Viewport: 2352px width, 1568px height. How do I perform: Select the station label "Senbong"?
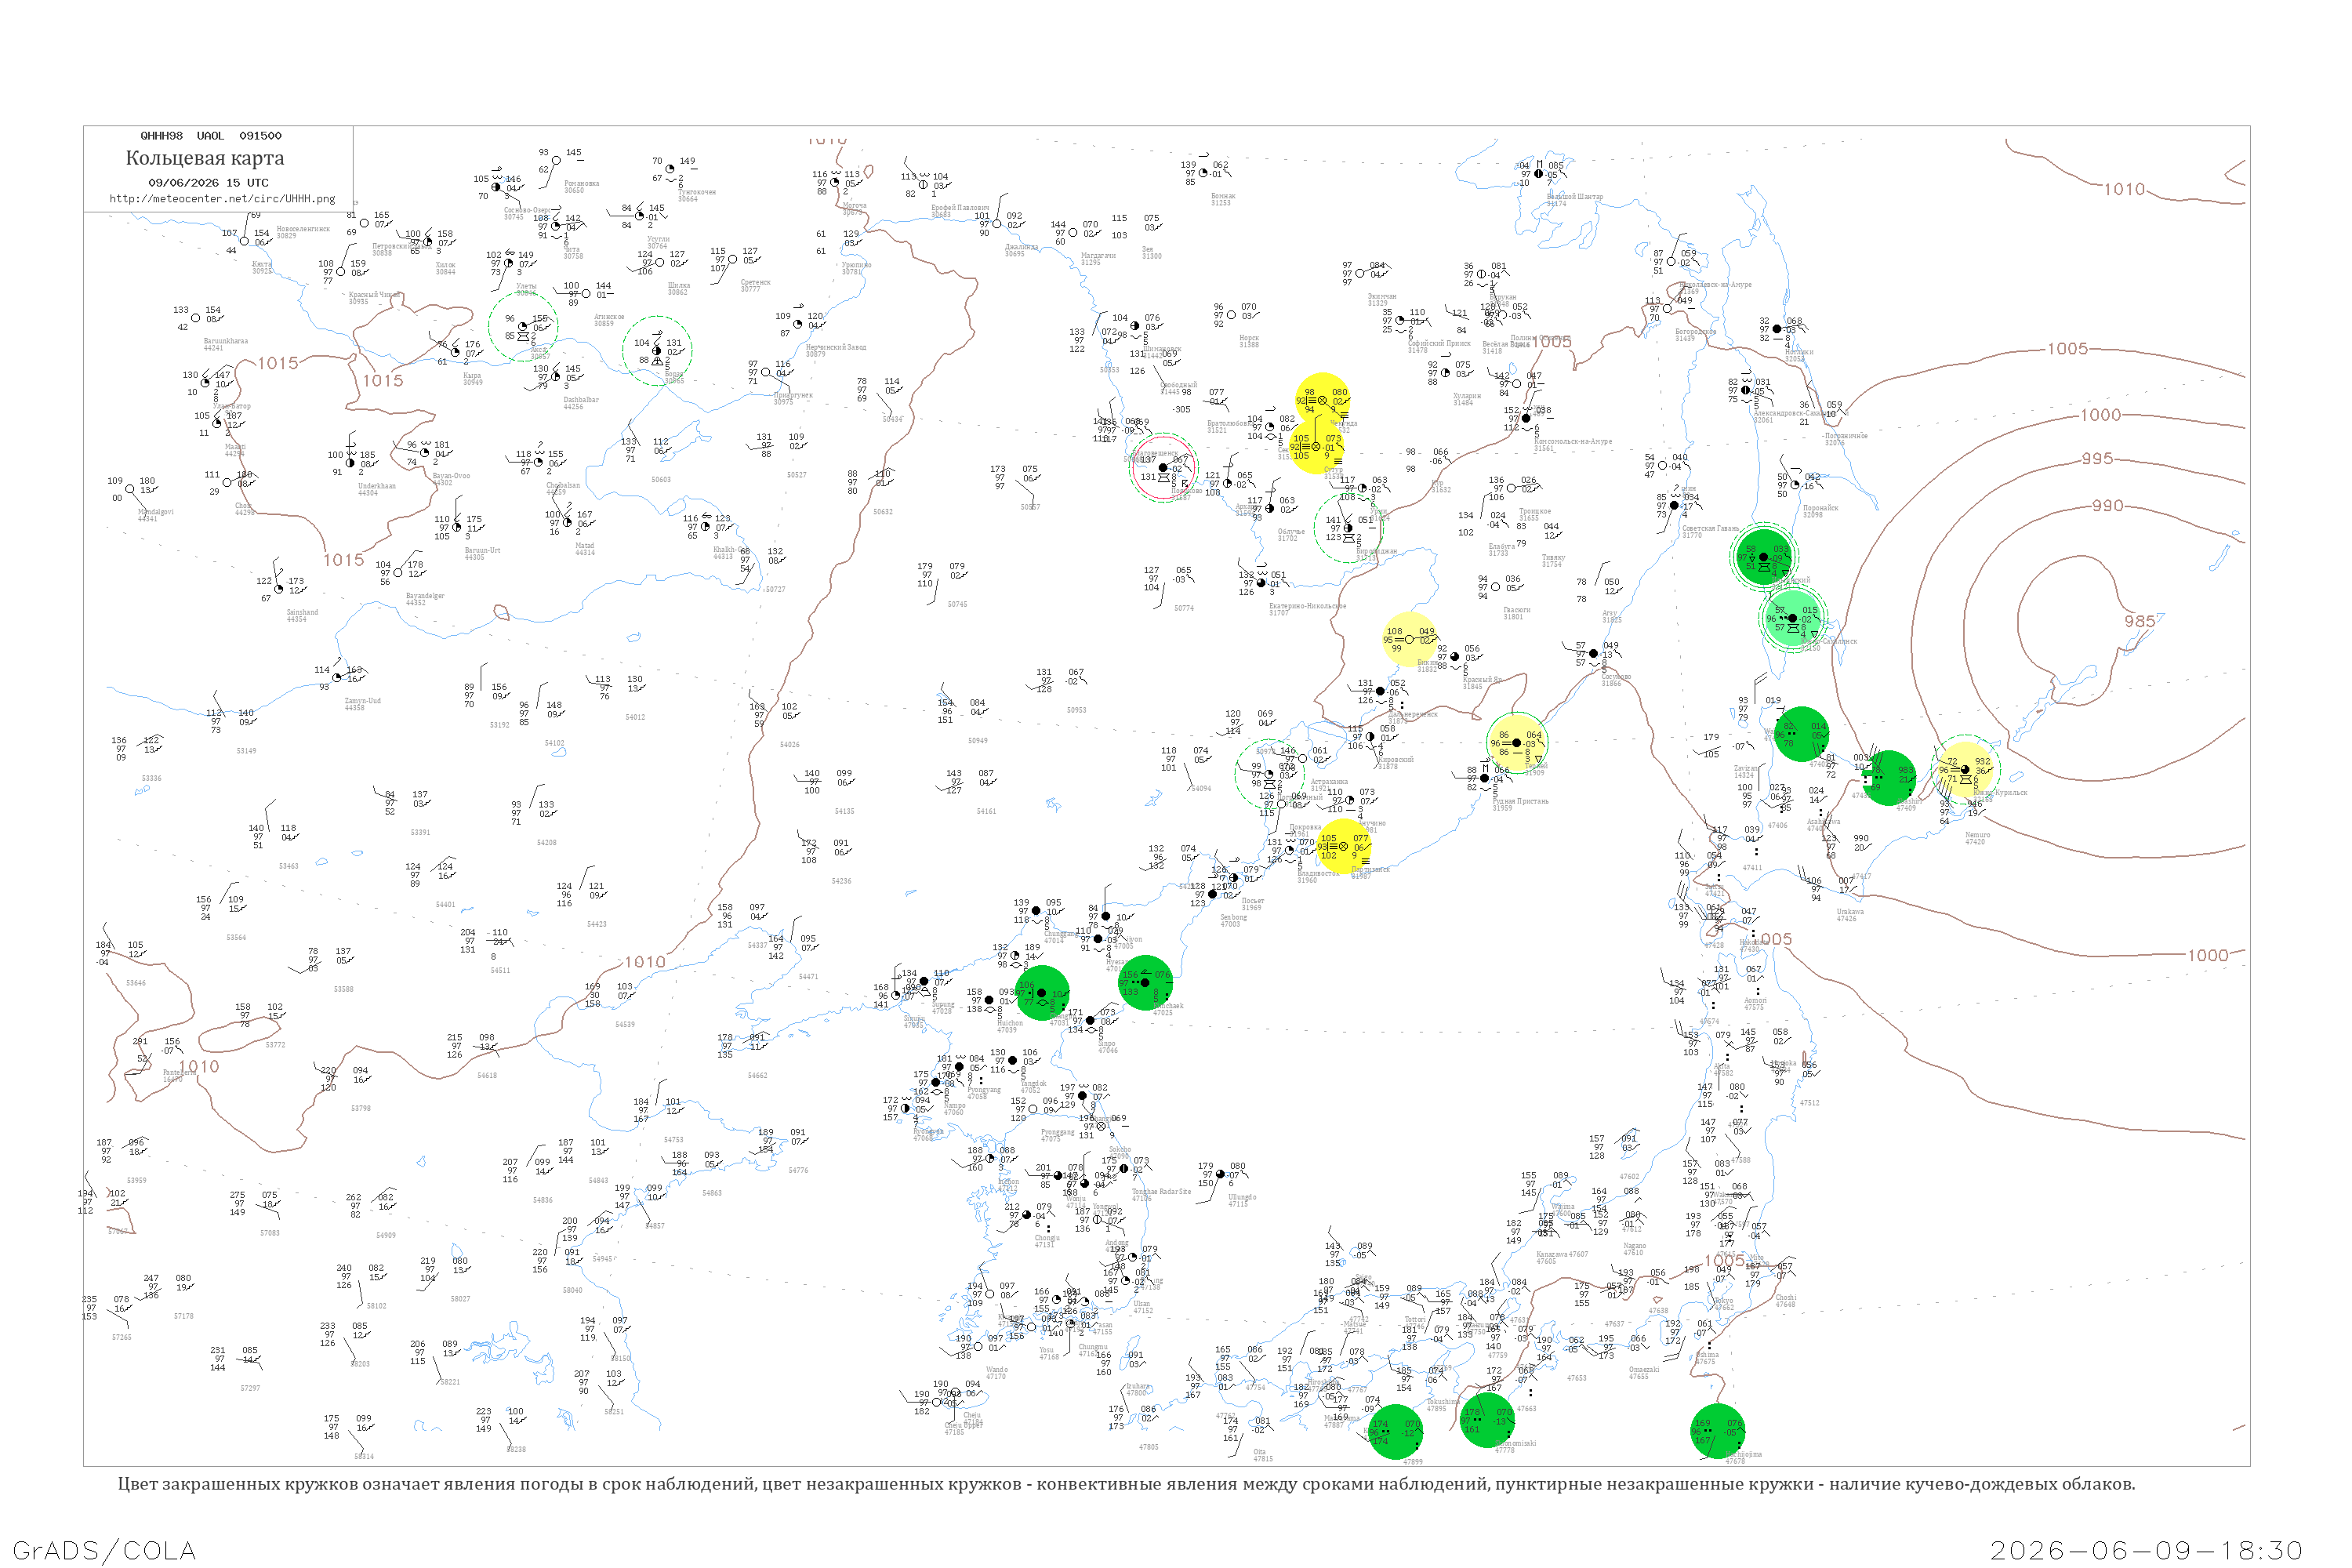pos(1233,917)
